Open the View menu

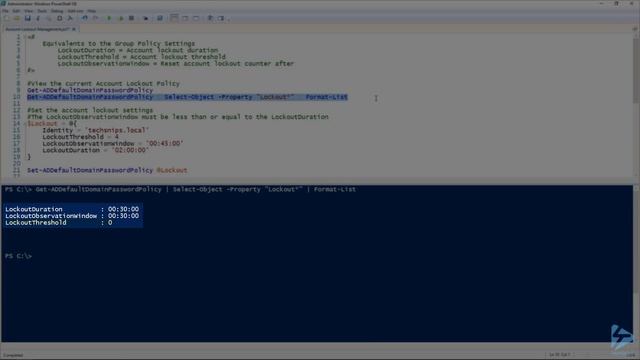click(x=29, y=11)
